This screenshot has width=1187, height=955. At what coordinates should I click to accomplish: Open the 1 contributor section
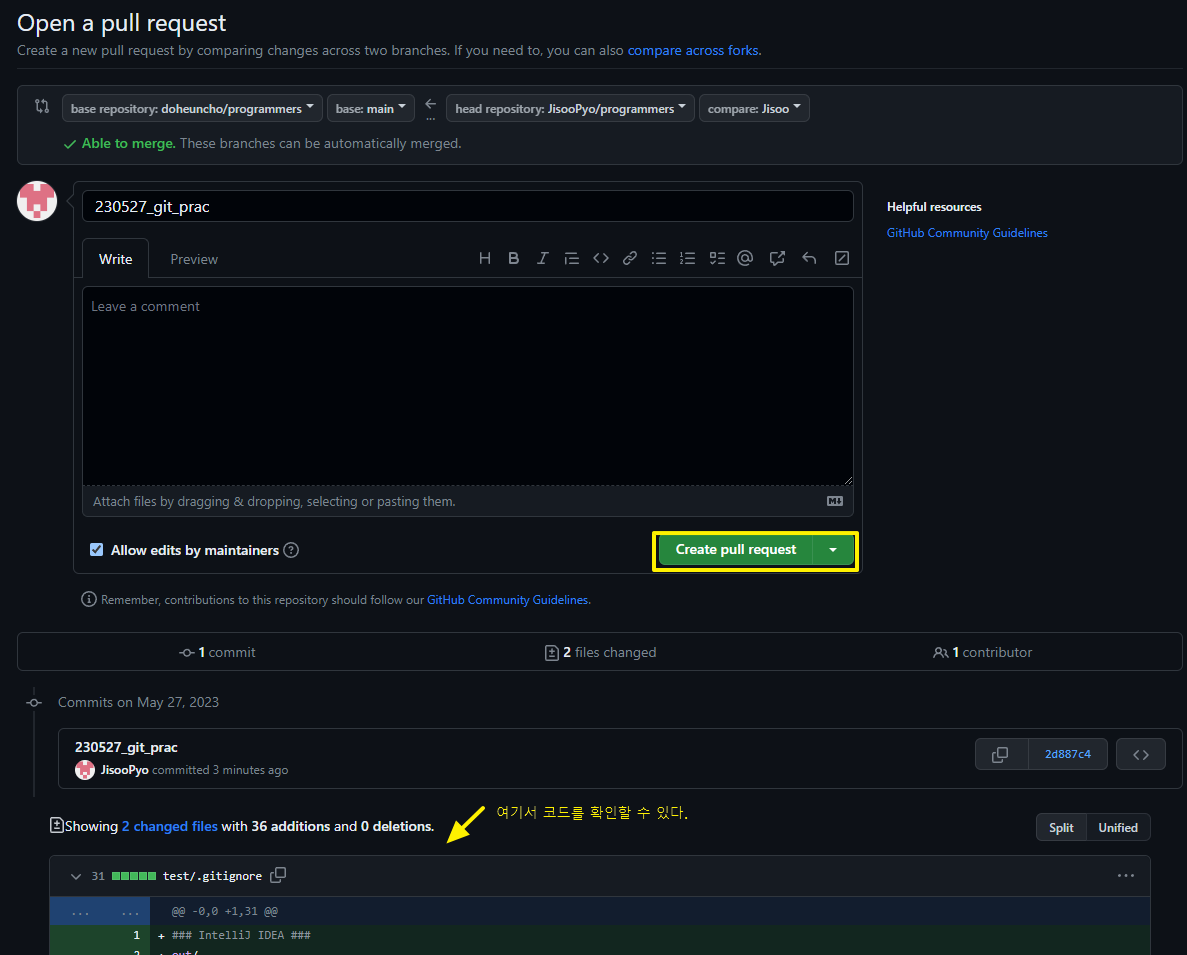(x=982, y=652)
